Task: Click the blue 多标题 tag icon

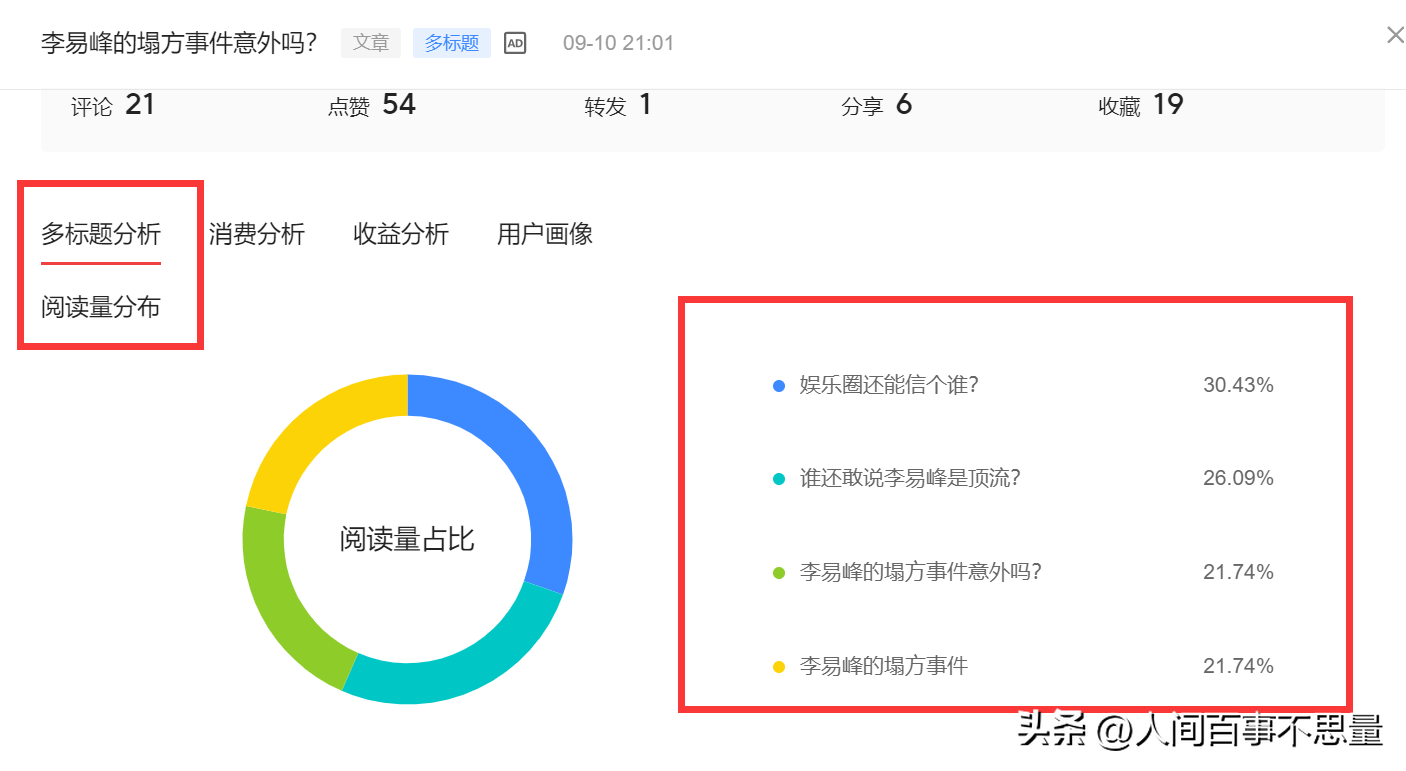Action: 451,43
